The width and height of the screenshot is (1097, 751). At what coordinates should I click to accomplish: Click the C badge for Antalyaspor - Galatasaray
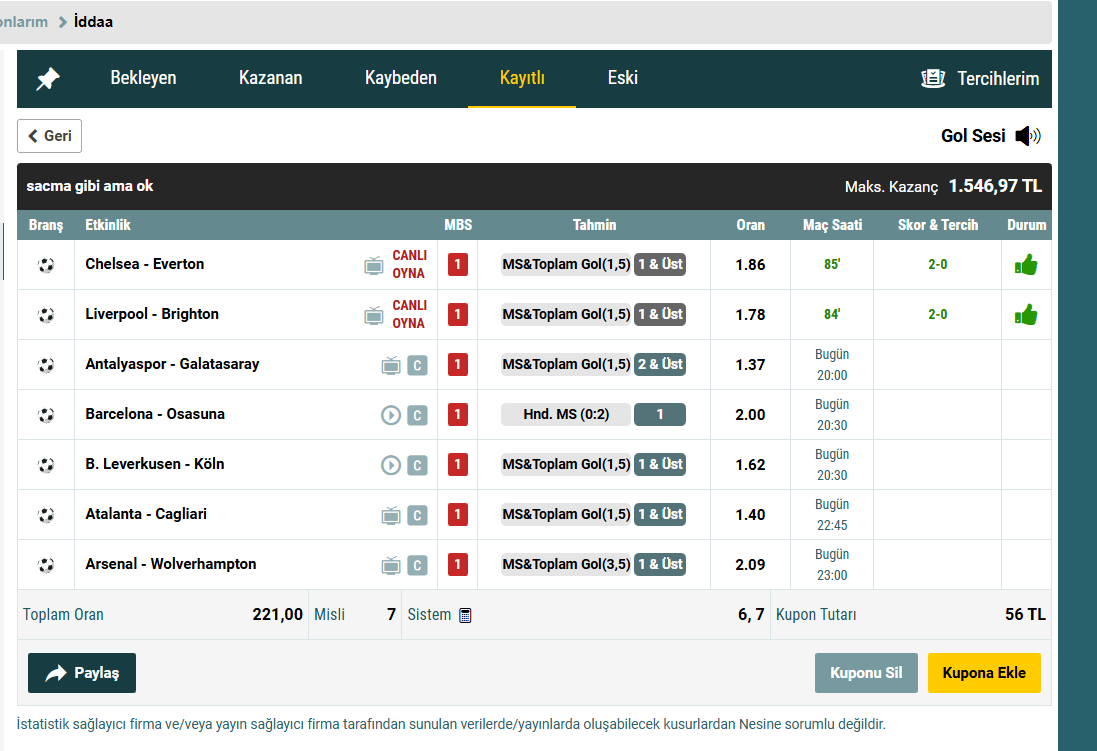[418, 365]
